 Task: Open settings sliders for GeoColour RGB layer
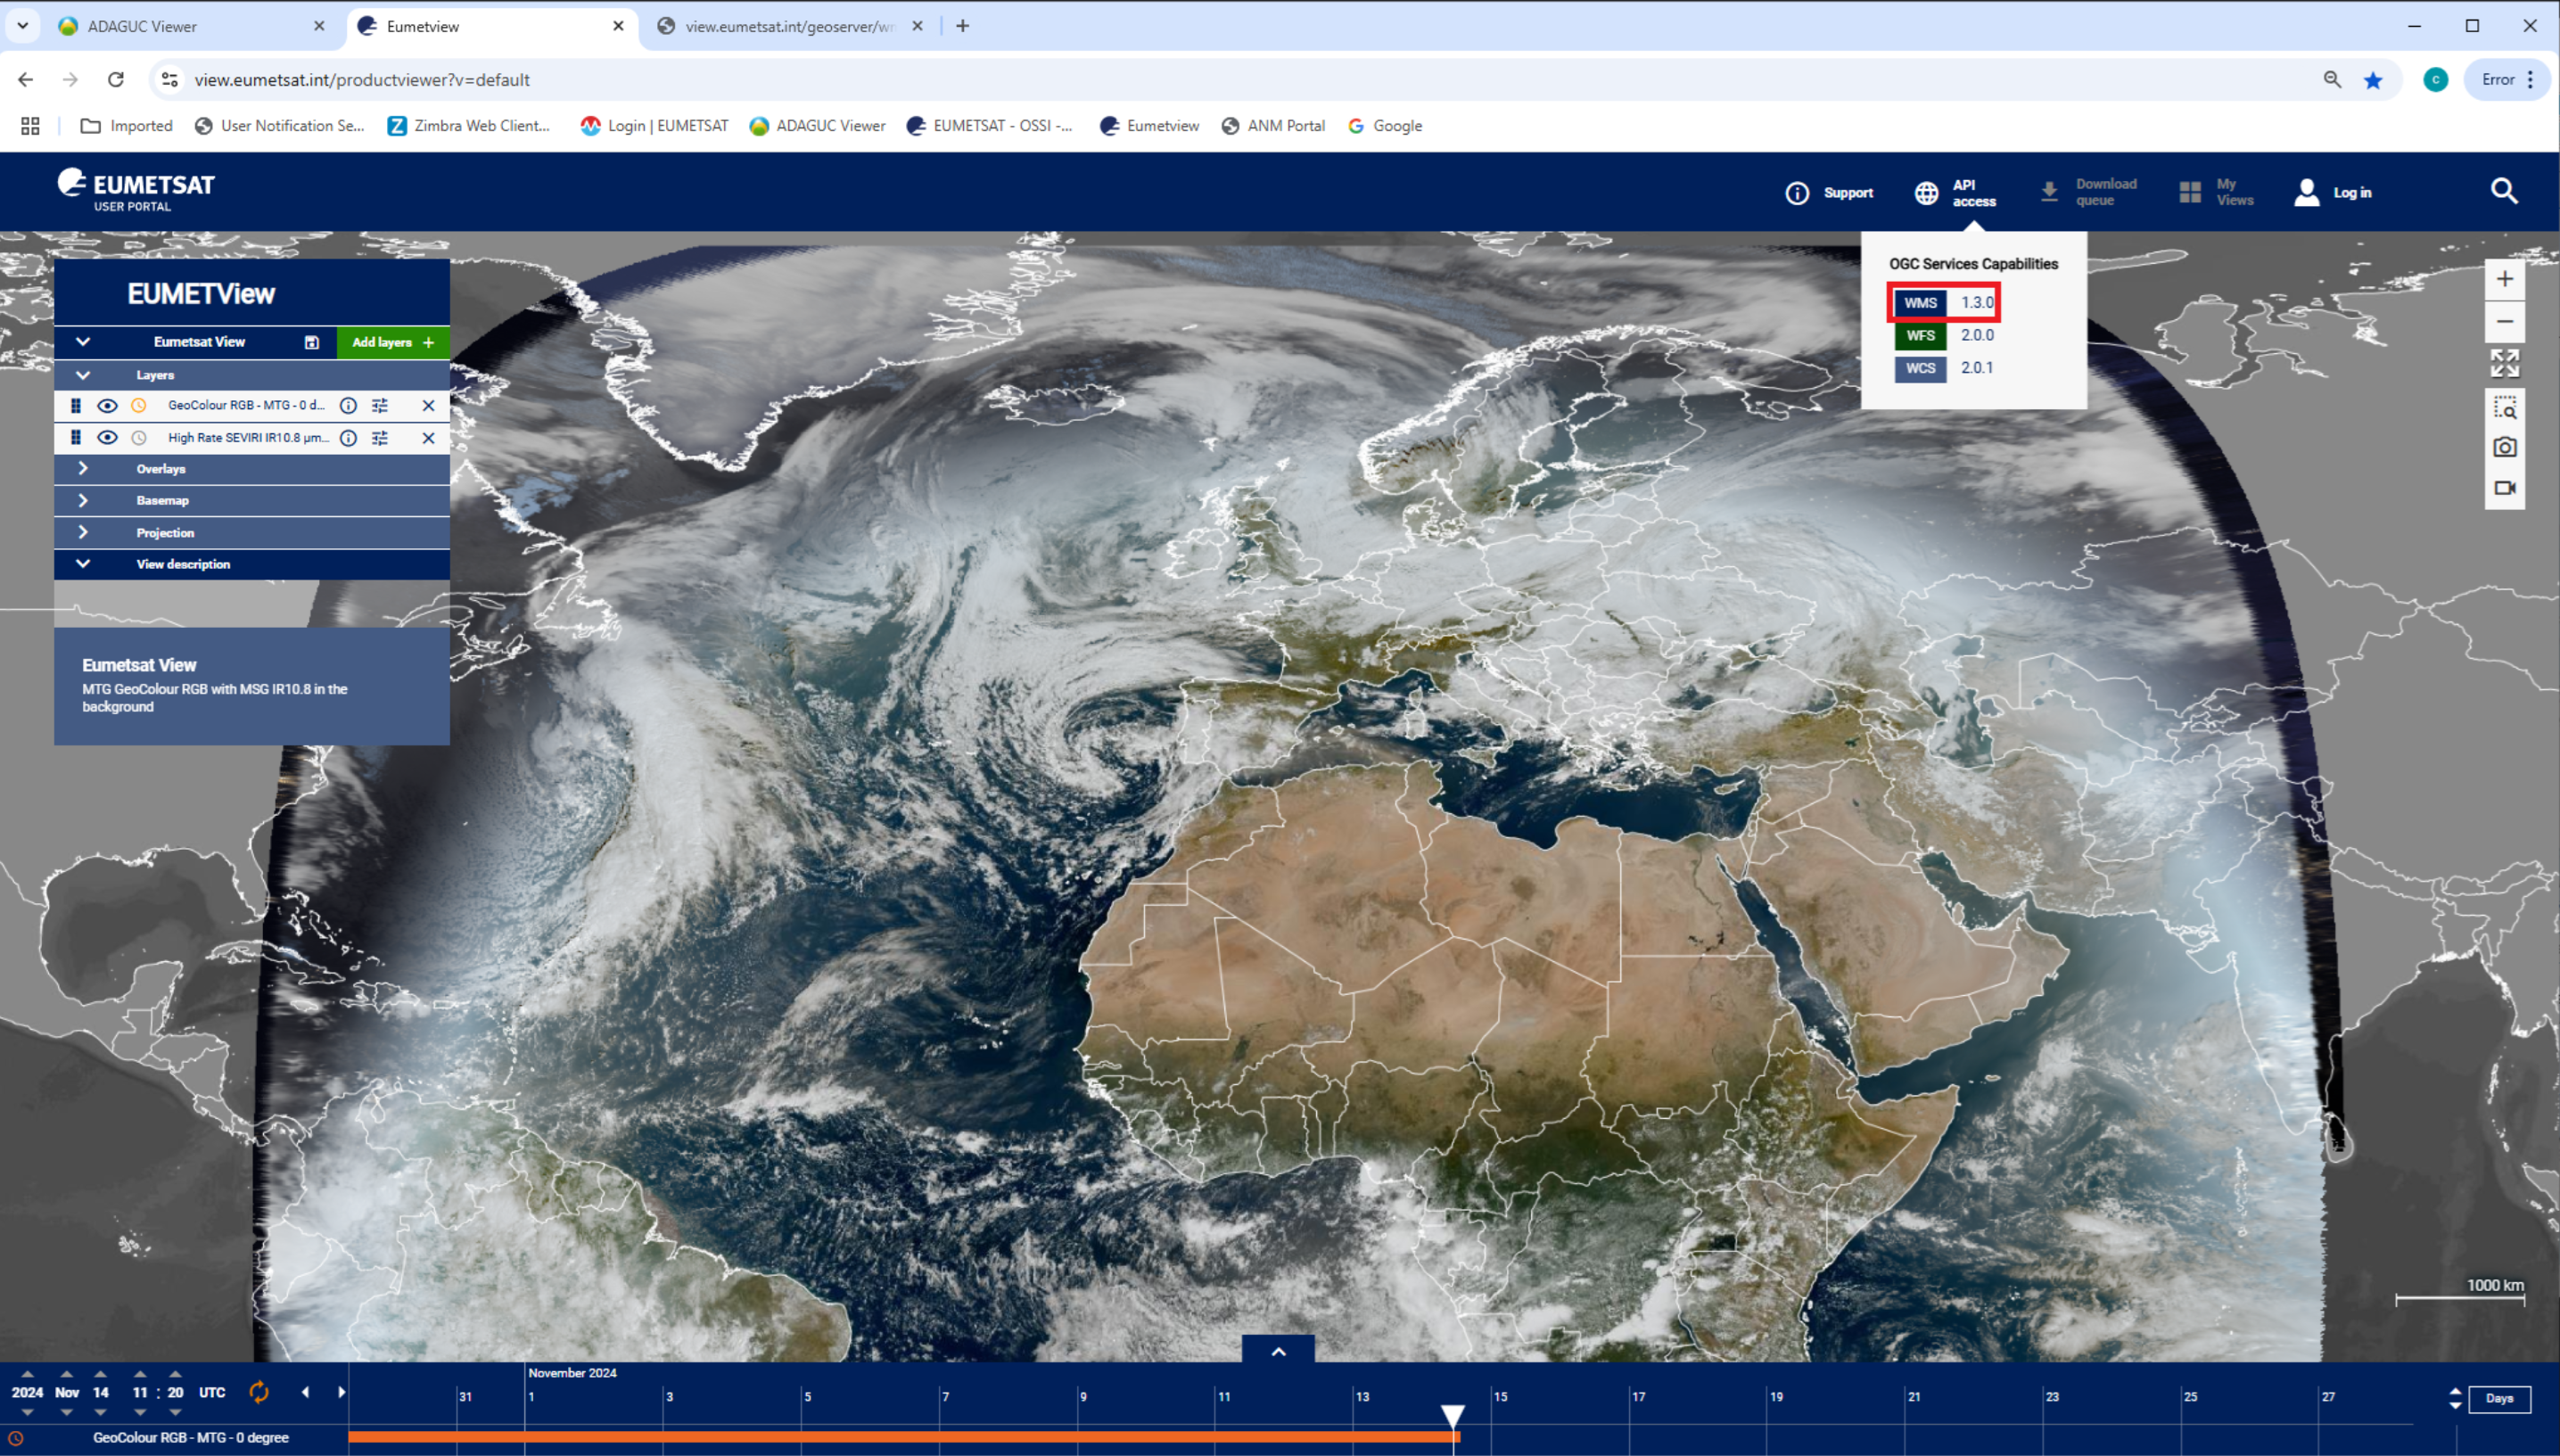[380, 405]
